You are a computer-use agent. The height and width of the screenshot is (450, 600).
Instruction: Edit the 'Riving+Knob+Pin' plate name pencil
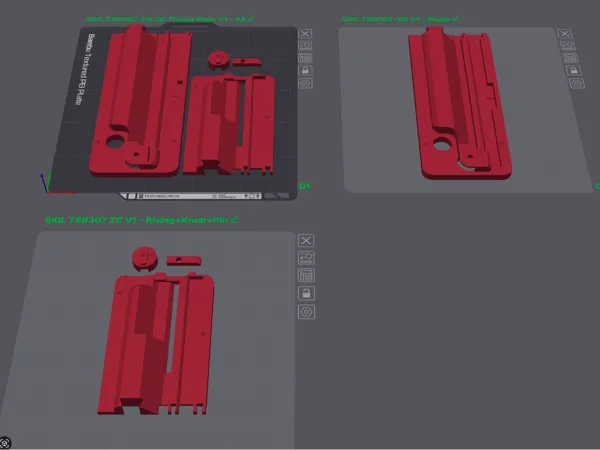tap(235, 220)
